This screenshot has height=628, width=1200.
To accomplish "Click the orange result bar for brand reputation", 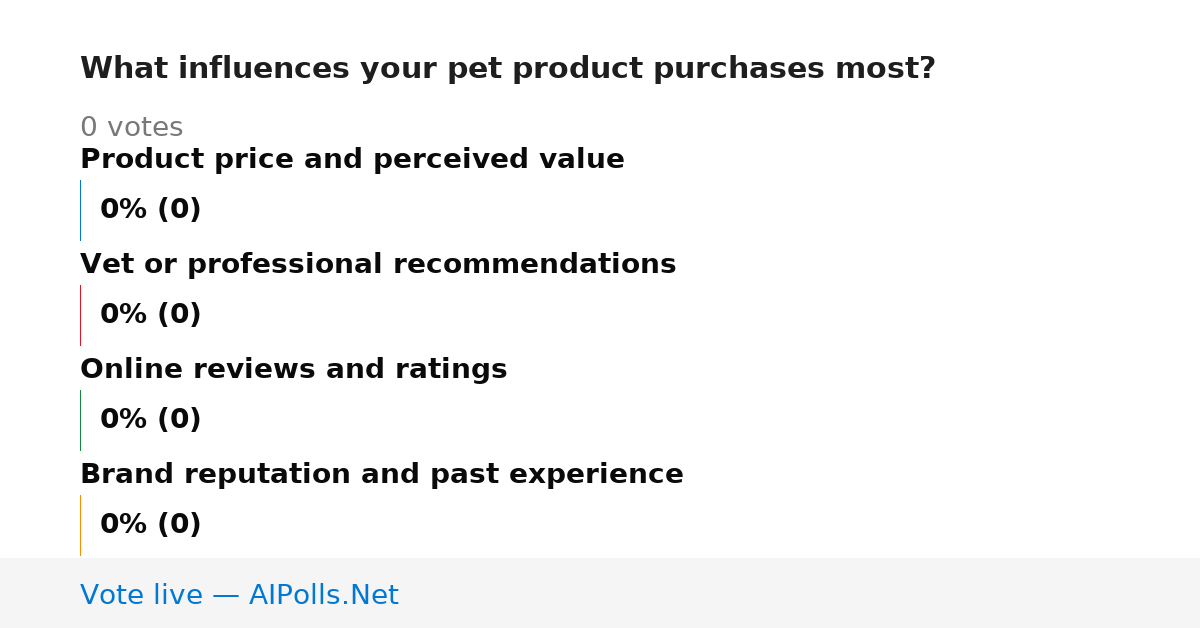I will [80, 525].
